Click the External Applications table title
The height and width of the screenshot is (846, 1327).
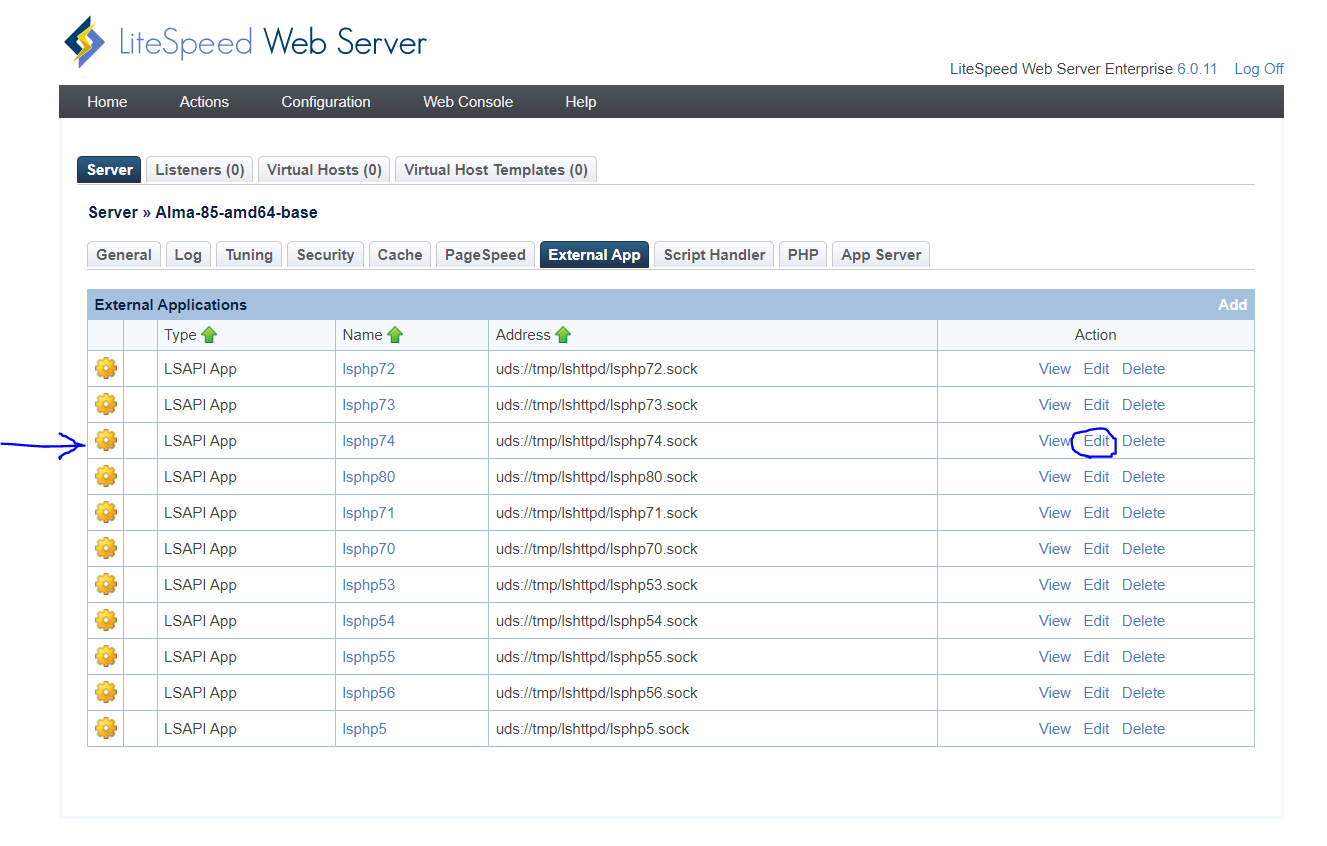click(x=171, y=305)
